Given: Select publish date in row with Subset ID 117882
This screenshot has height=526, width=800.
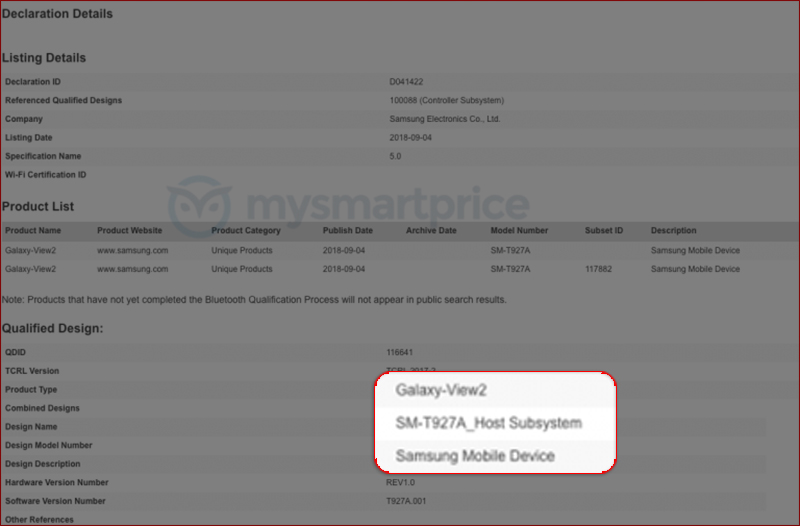Looking at the screenshot, I should [344, 269].
